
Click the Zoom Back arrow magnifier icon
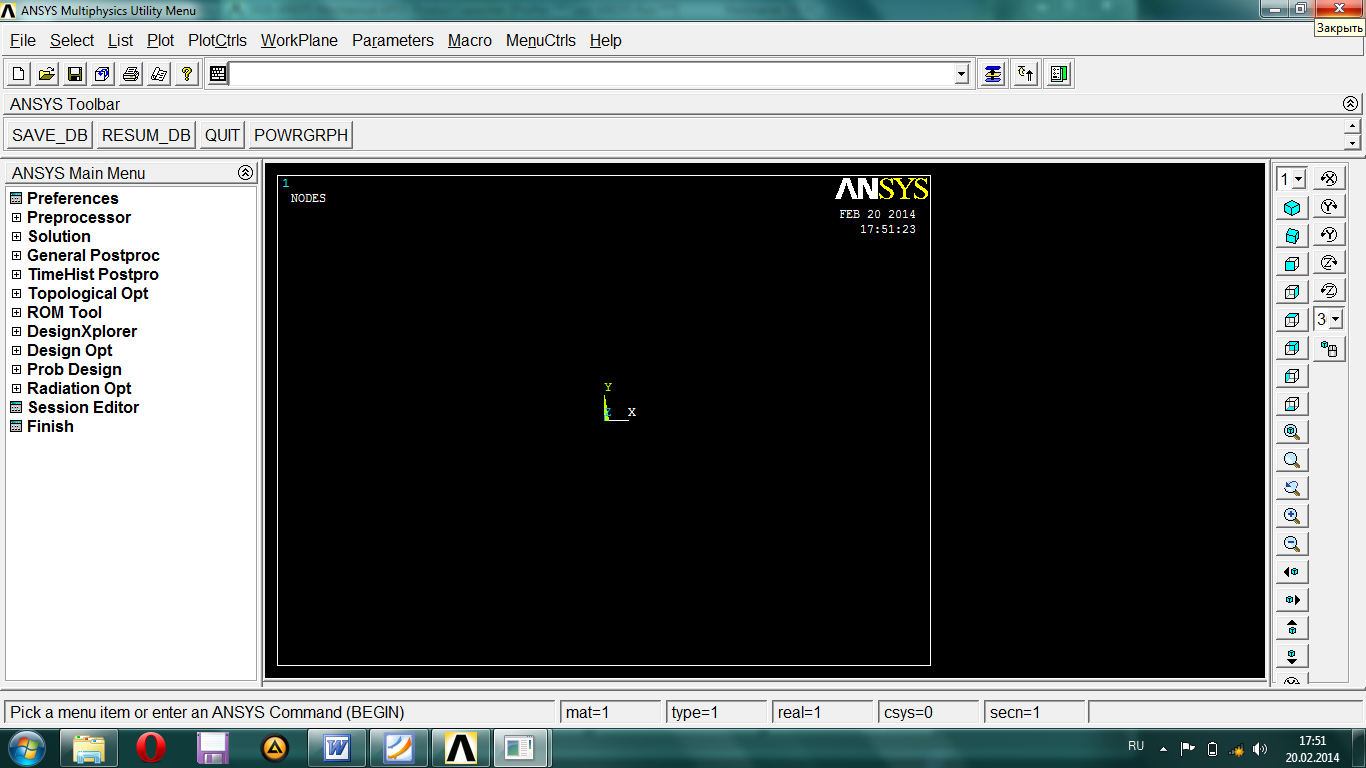click(1292, 488)
